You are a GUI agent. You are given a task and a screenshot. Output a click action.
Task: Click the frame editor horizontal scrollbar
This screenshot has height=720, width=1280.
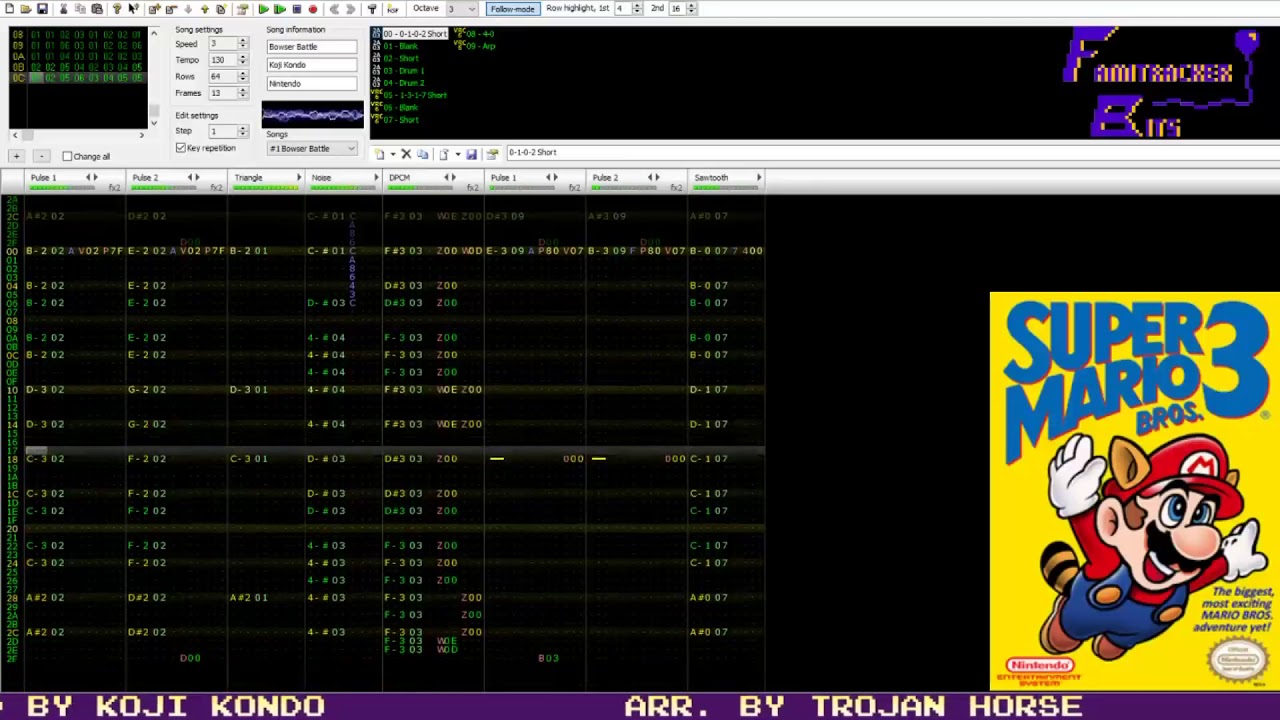pyautogui.click(x=78, y=135)
